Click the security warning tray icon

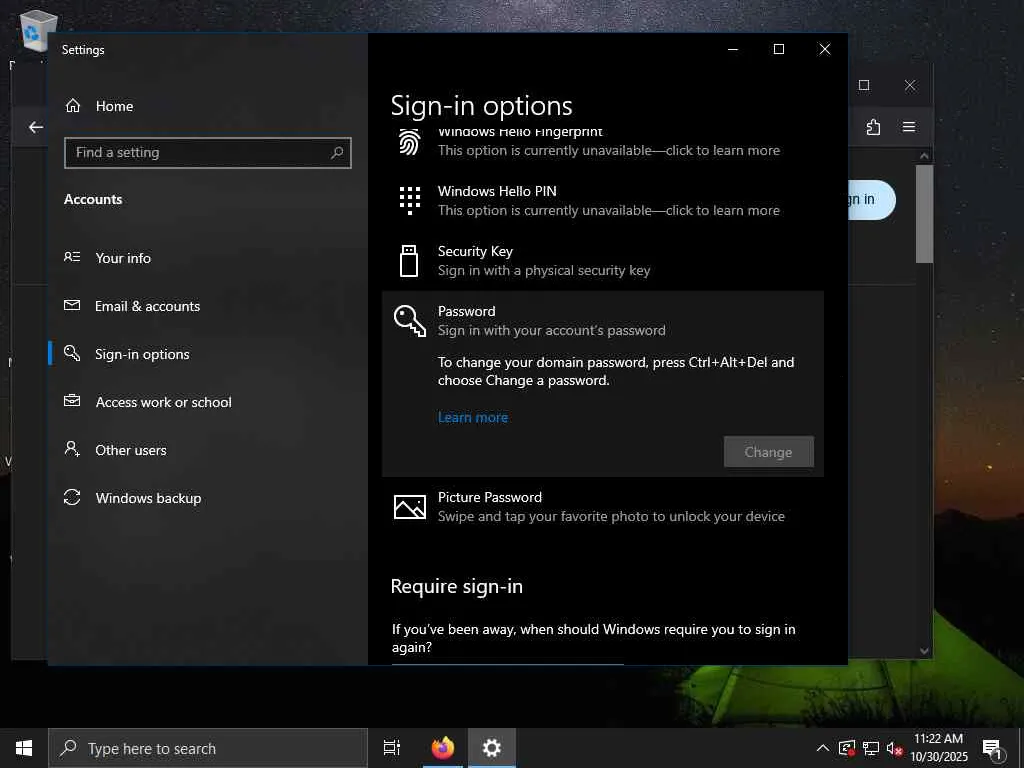click(847, 748)
